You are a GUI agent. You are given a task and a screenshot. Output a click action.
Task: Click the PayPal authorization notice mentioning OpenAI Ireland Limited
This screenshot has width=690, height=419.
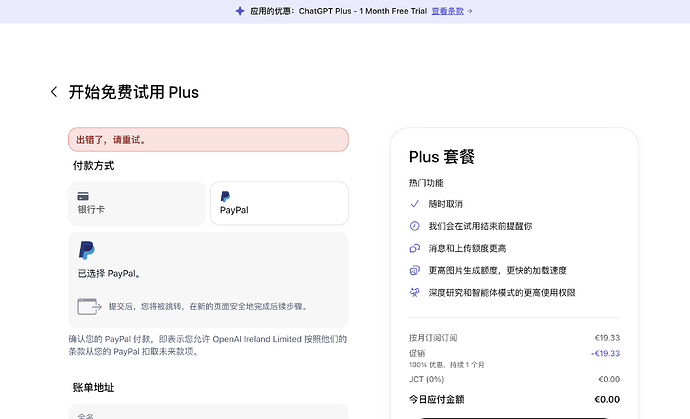tap(208, 345)
